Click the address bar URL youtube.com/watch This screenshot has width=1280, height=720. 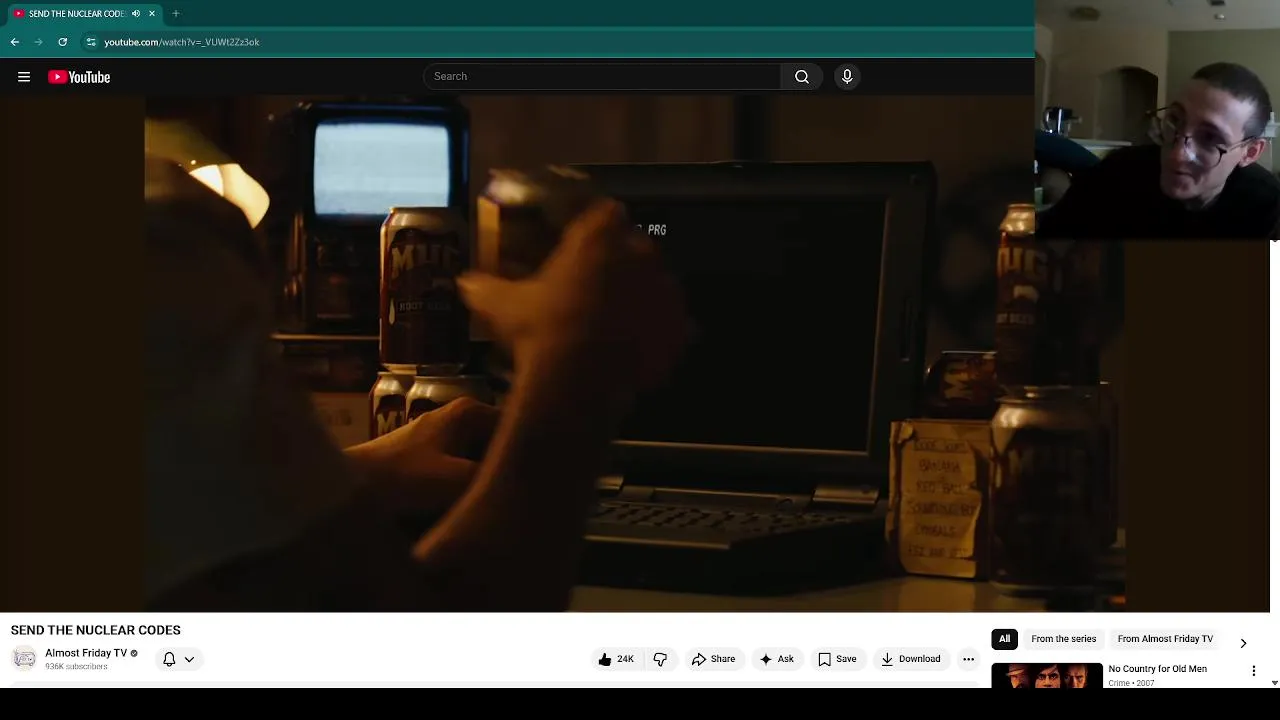[x=181, y=42]
